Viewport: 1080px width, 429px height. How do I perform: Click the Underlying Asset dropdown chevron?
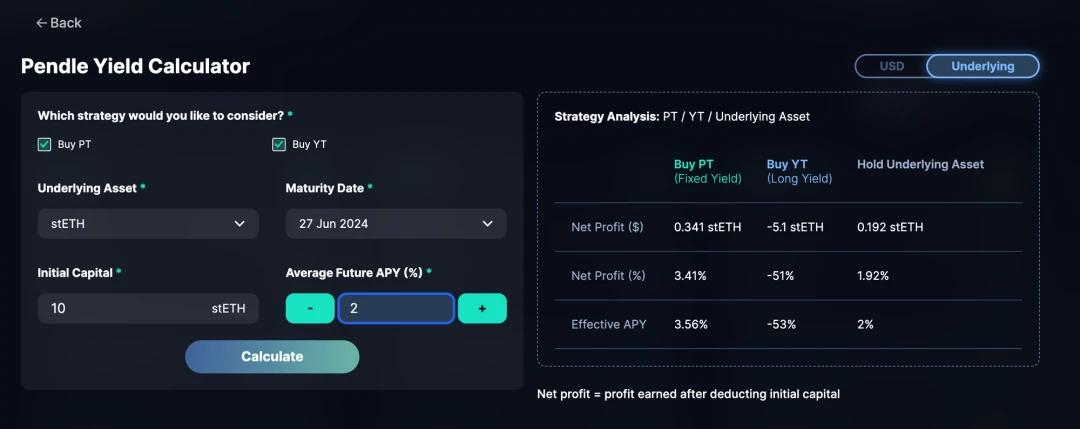tap(239, 224)
